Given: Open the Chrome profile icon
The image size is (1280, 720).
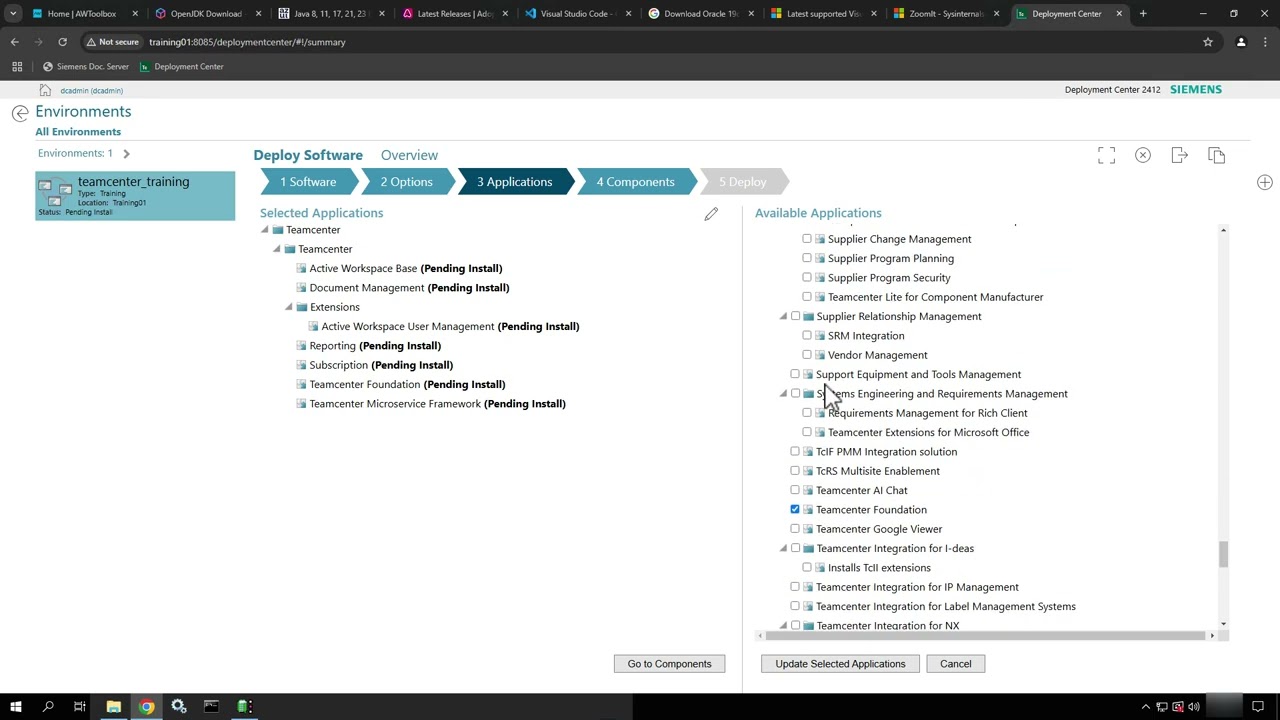Looking at the screenshot, I should [1241, 42].
